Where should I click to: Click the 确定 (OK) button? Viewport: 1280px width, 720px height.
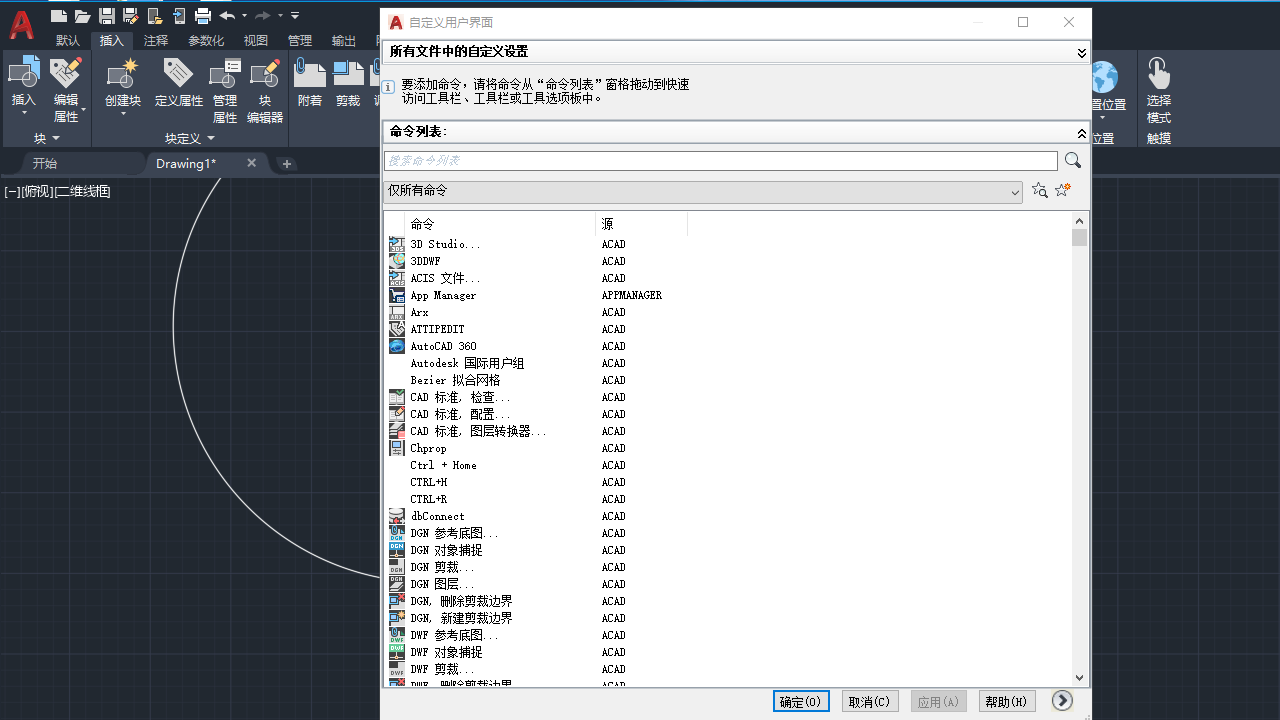click(800, 701)
